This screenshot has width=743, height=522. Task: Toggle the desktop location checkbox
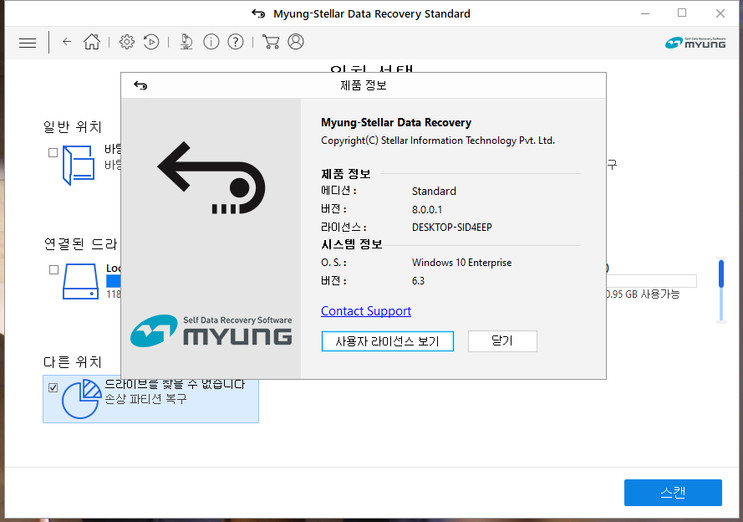53,153
